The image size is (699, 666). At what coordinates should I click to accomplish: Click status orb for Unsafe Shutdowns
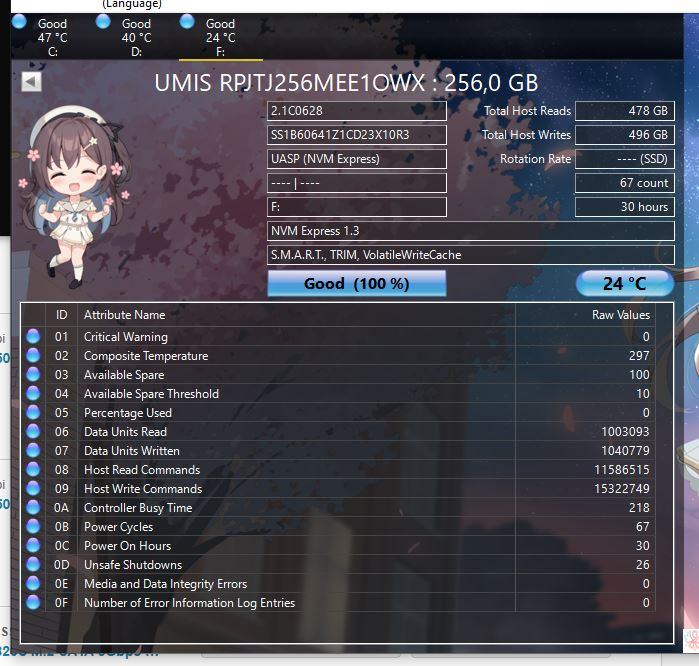[x=33, y=564]
